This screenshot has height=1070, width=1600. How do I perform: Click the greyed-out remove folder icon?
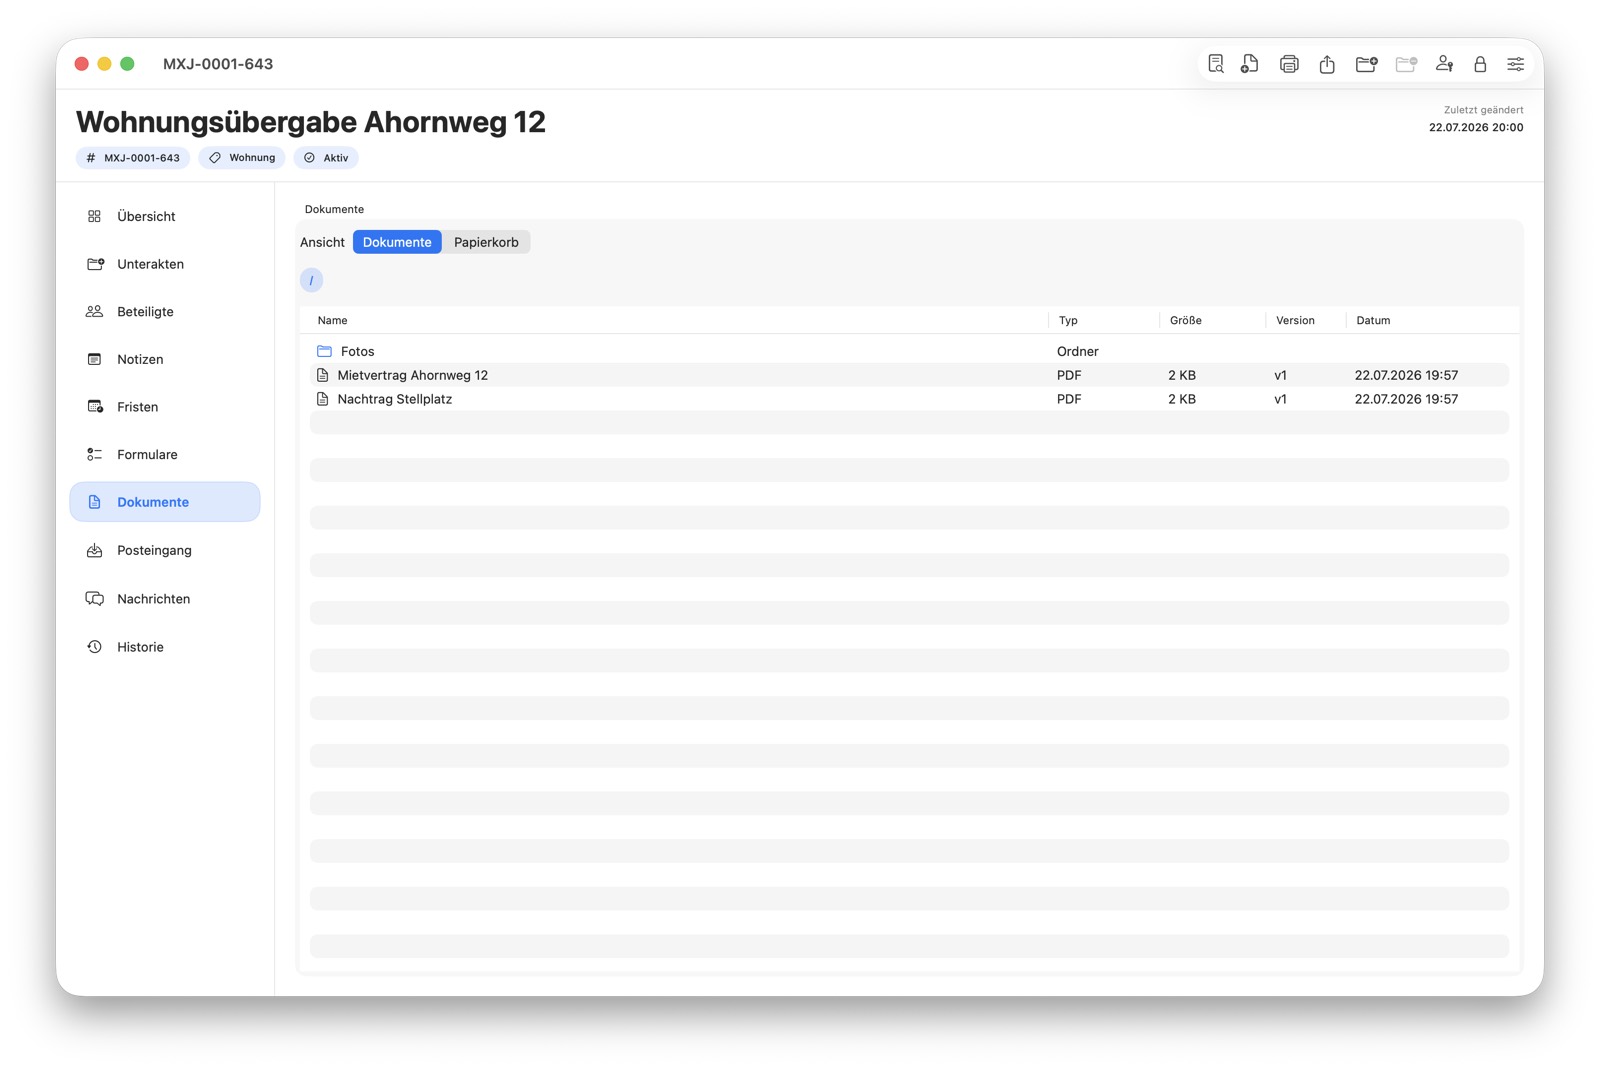point(1406,64)
